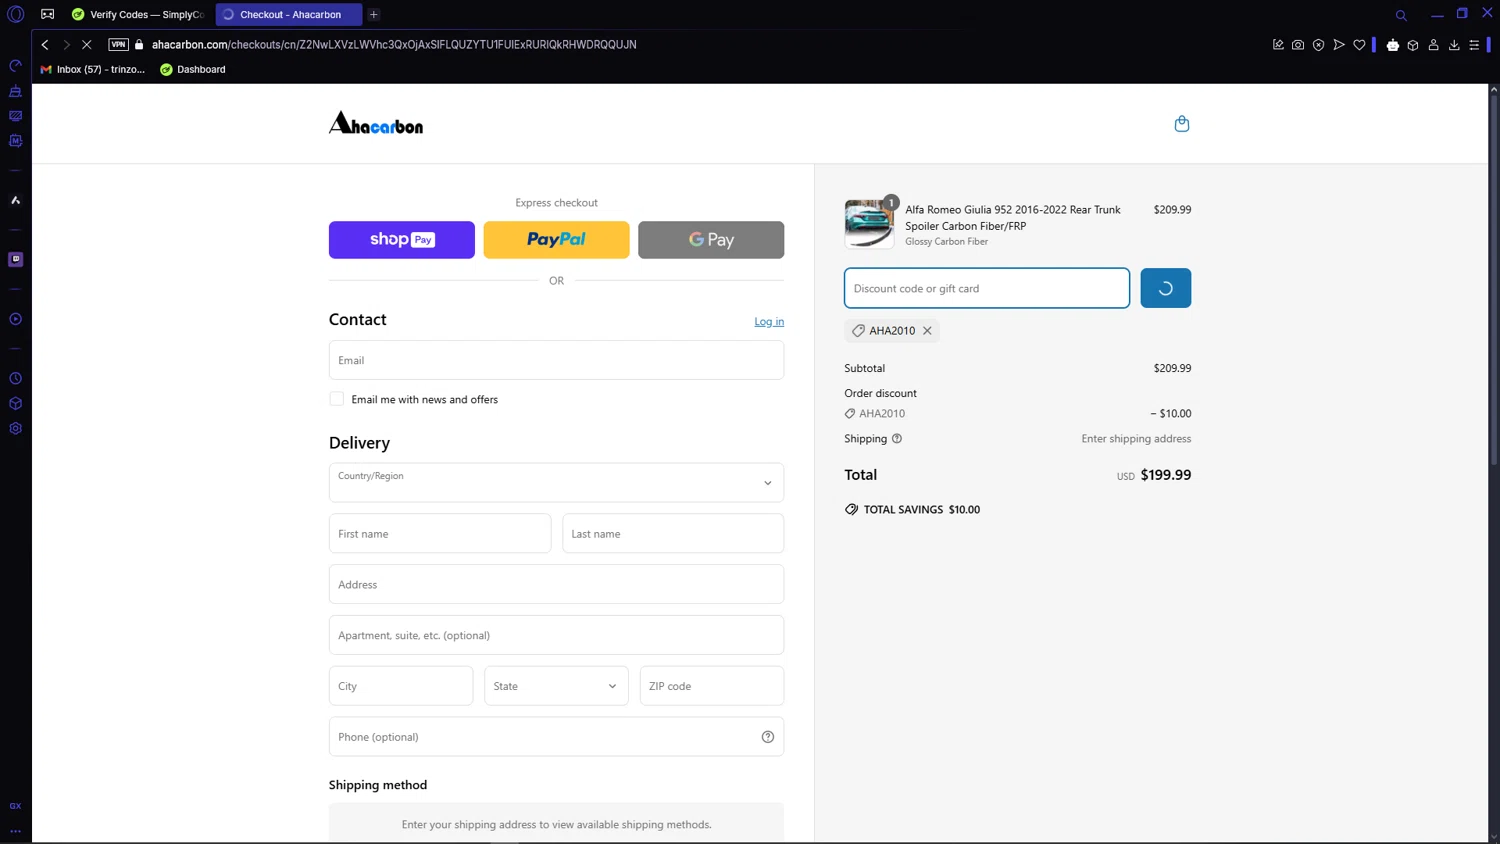1500x844 pixels.
Task: Go back to the previous page
Action: click(45, 45)
